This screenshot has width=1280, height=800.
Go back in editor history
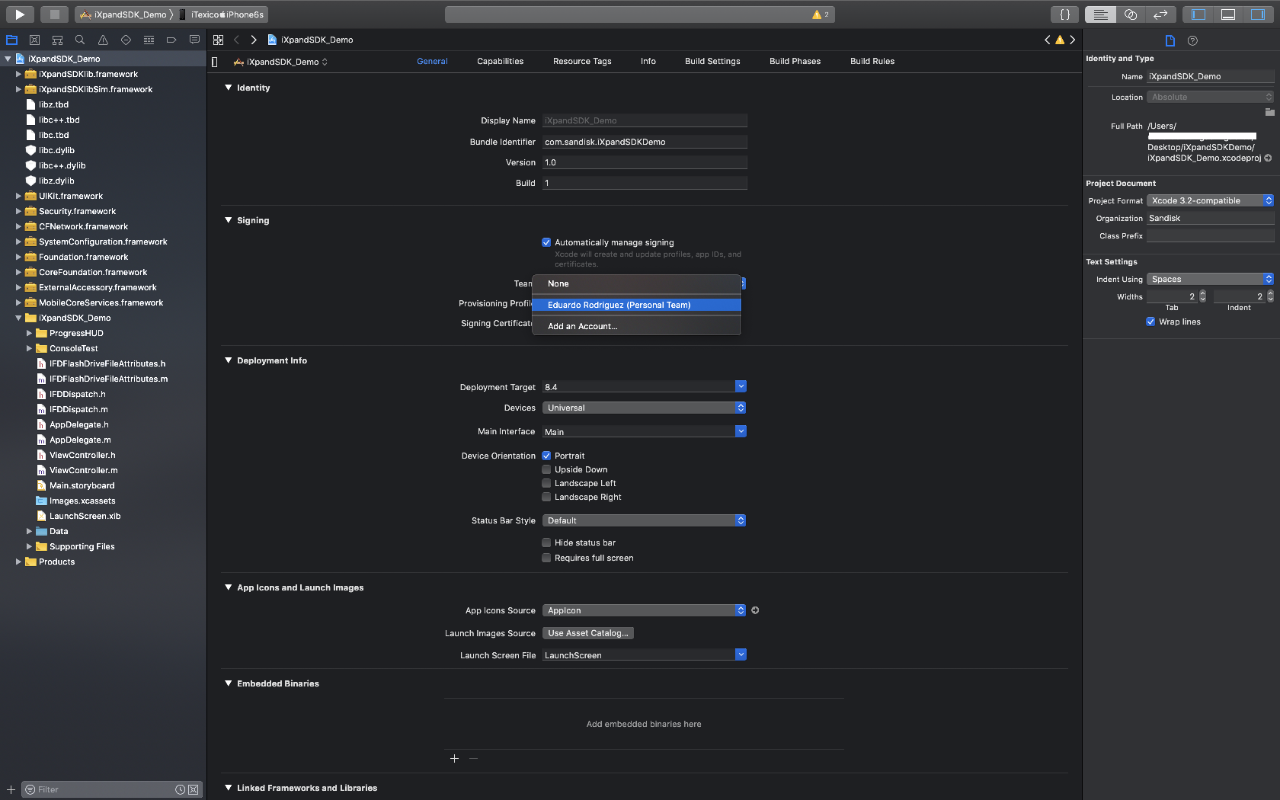(237, 40)
